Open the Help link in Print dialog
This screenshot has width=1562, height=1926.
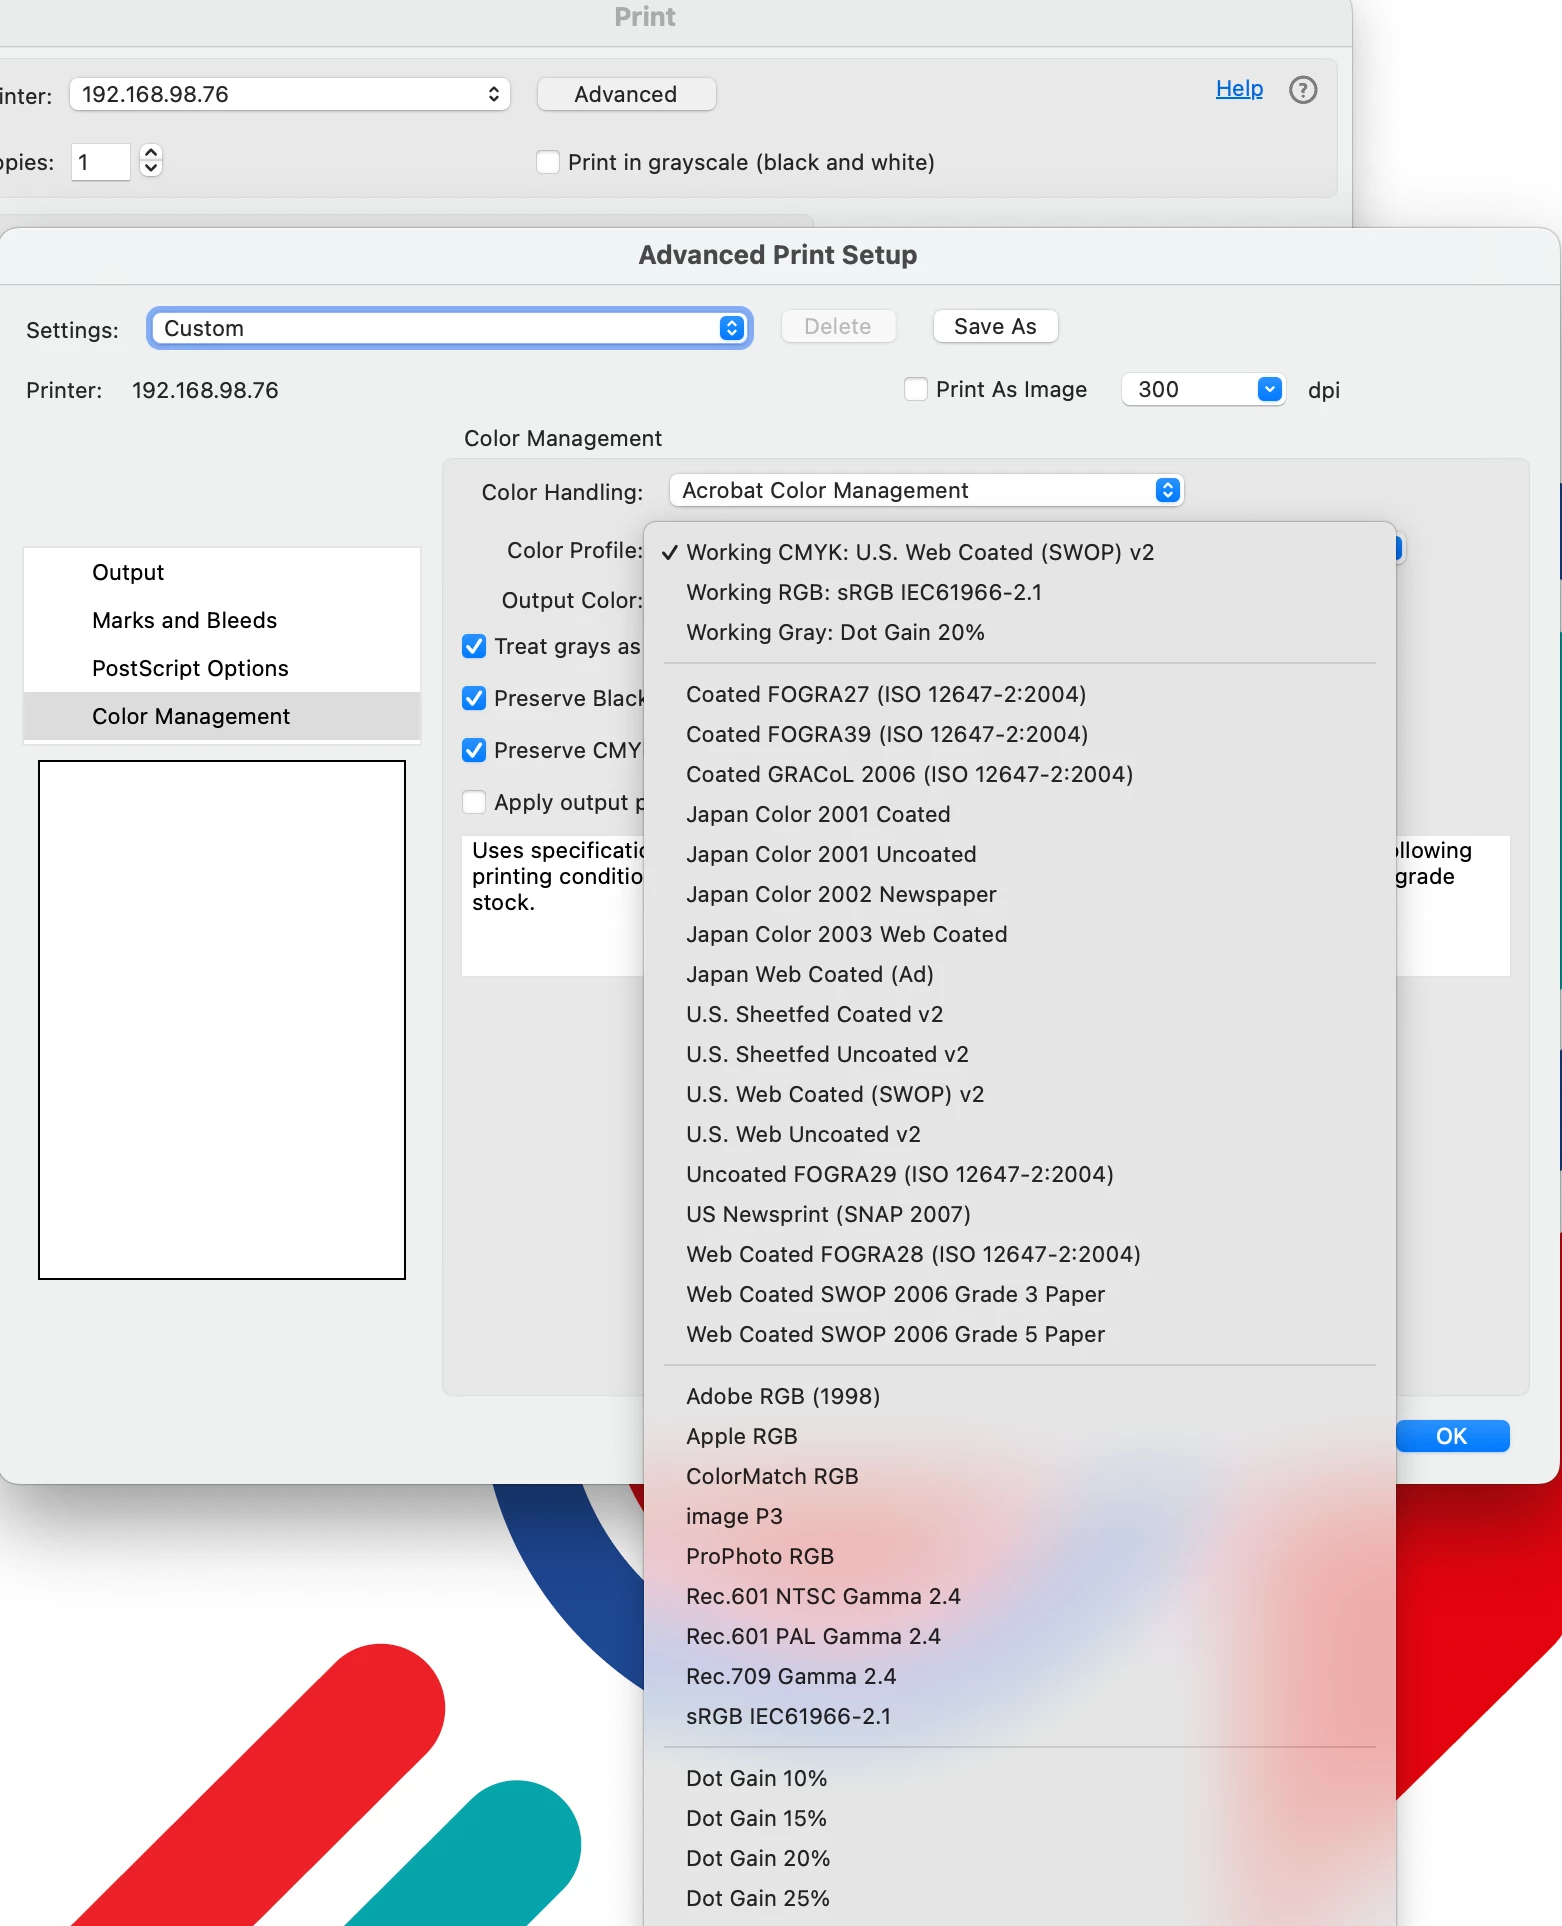(x=1239, y=89)
